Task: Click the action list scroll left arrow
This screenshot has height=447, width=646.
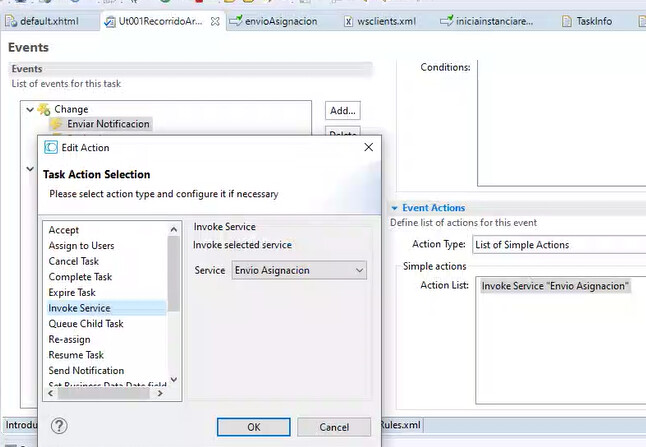Action: pos(51,393)
